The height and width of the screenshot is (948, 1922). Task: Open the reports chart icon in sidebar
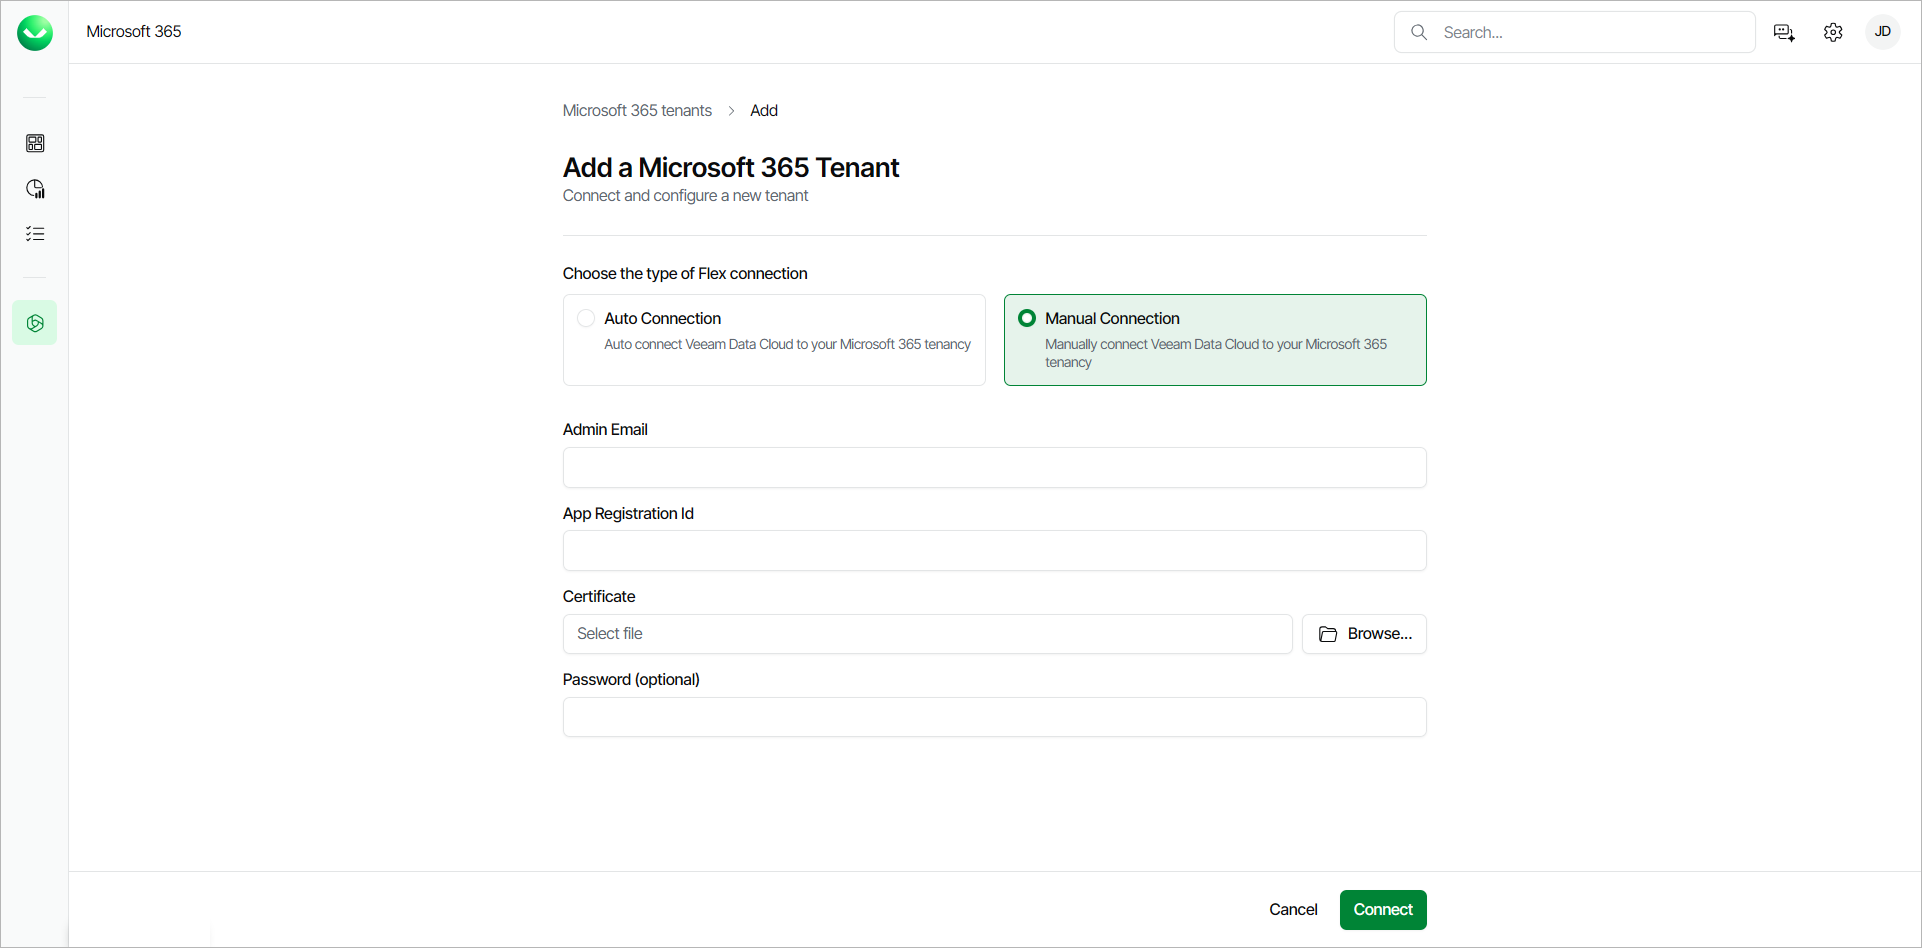35,189
